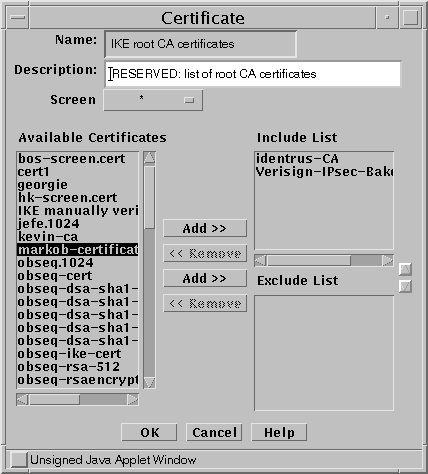The image size is (428, 474).
Task: Click the Description input field
Action: (253, 74)
